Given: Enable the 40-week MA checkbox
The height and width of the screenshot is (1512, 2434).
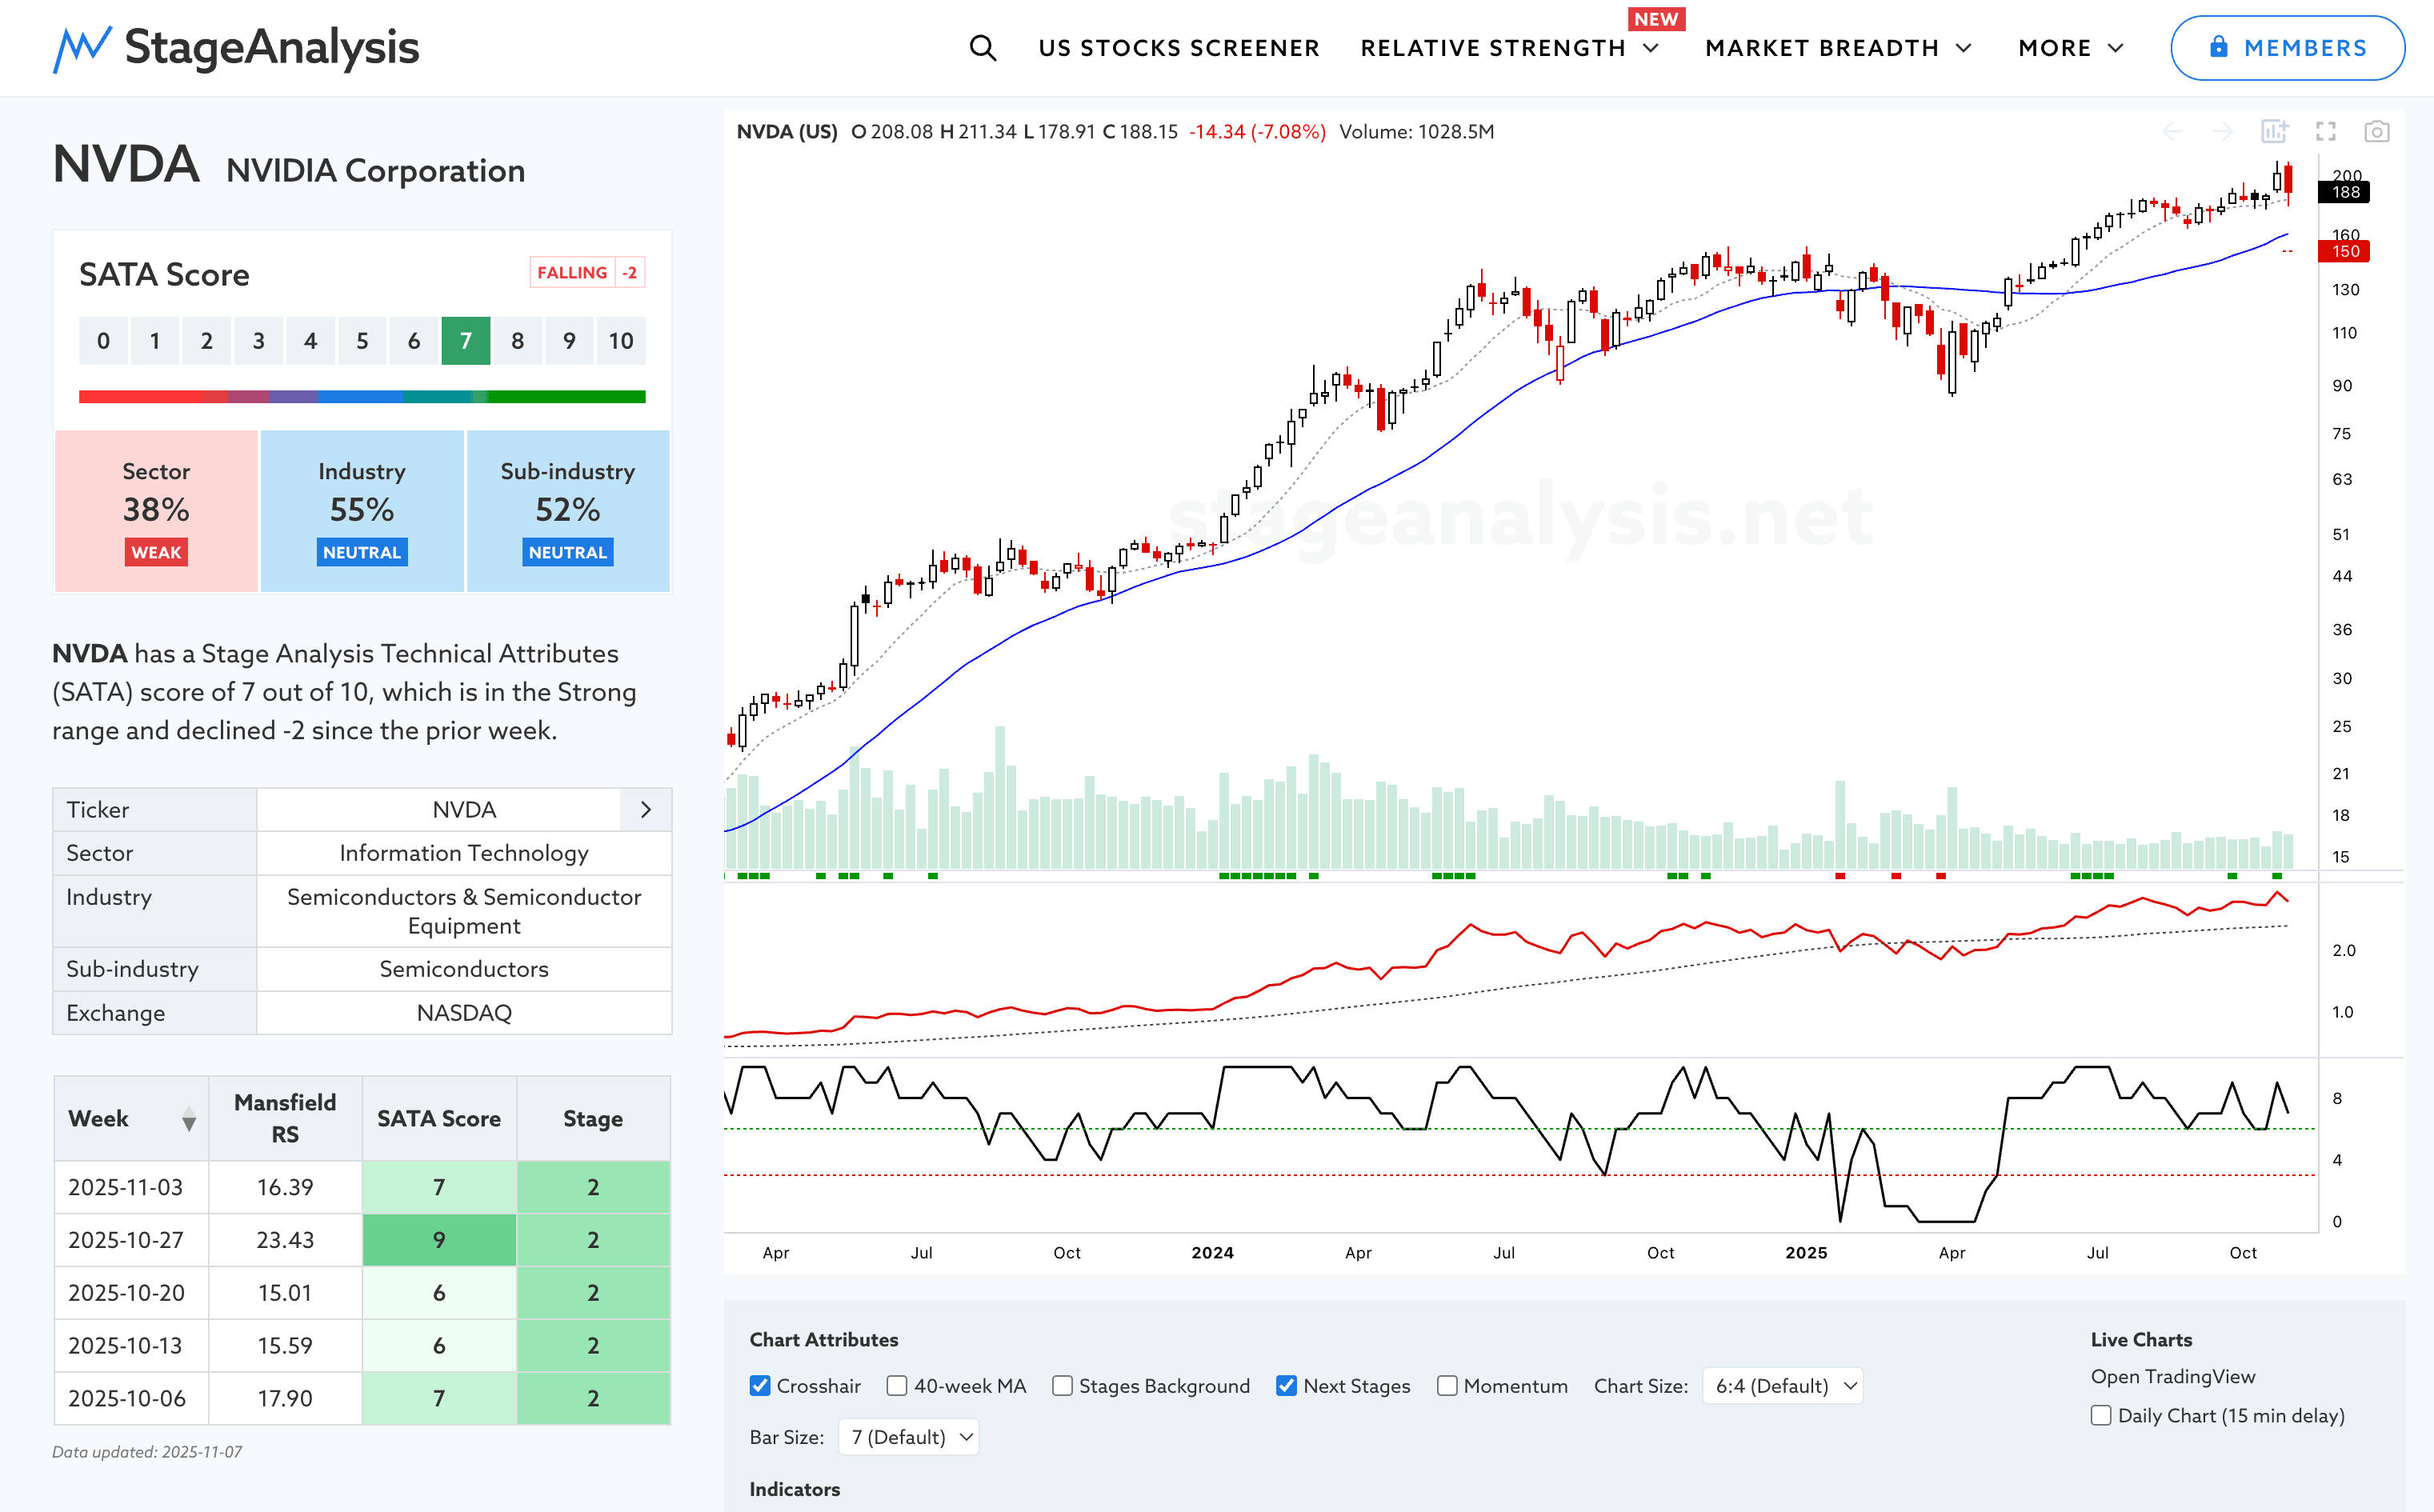Looking at the screenshot, I should 897,1386.
